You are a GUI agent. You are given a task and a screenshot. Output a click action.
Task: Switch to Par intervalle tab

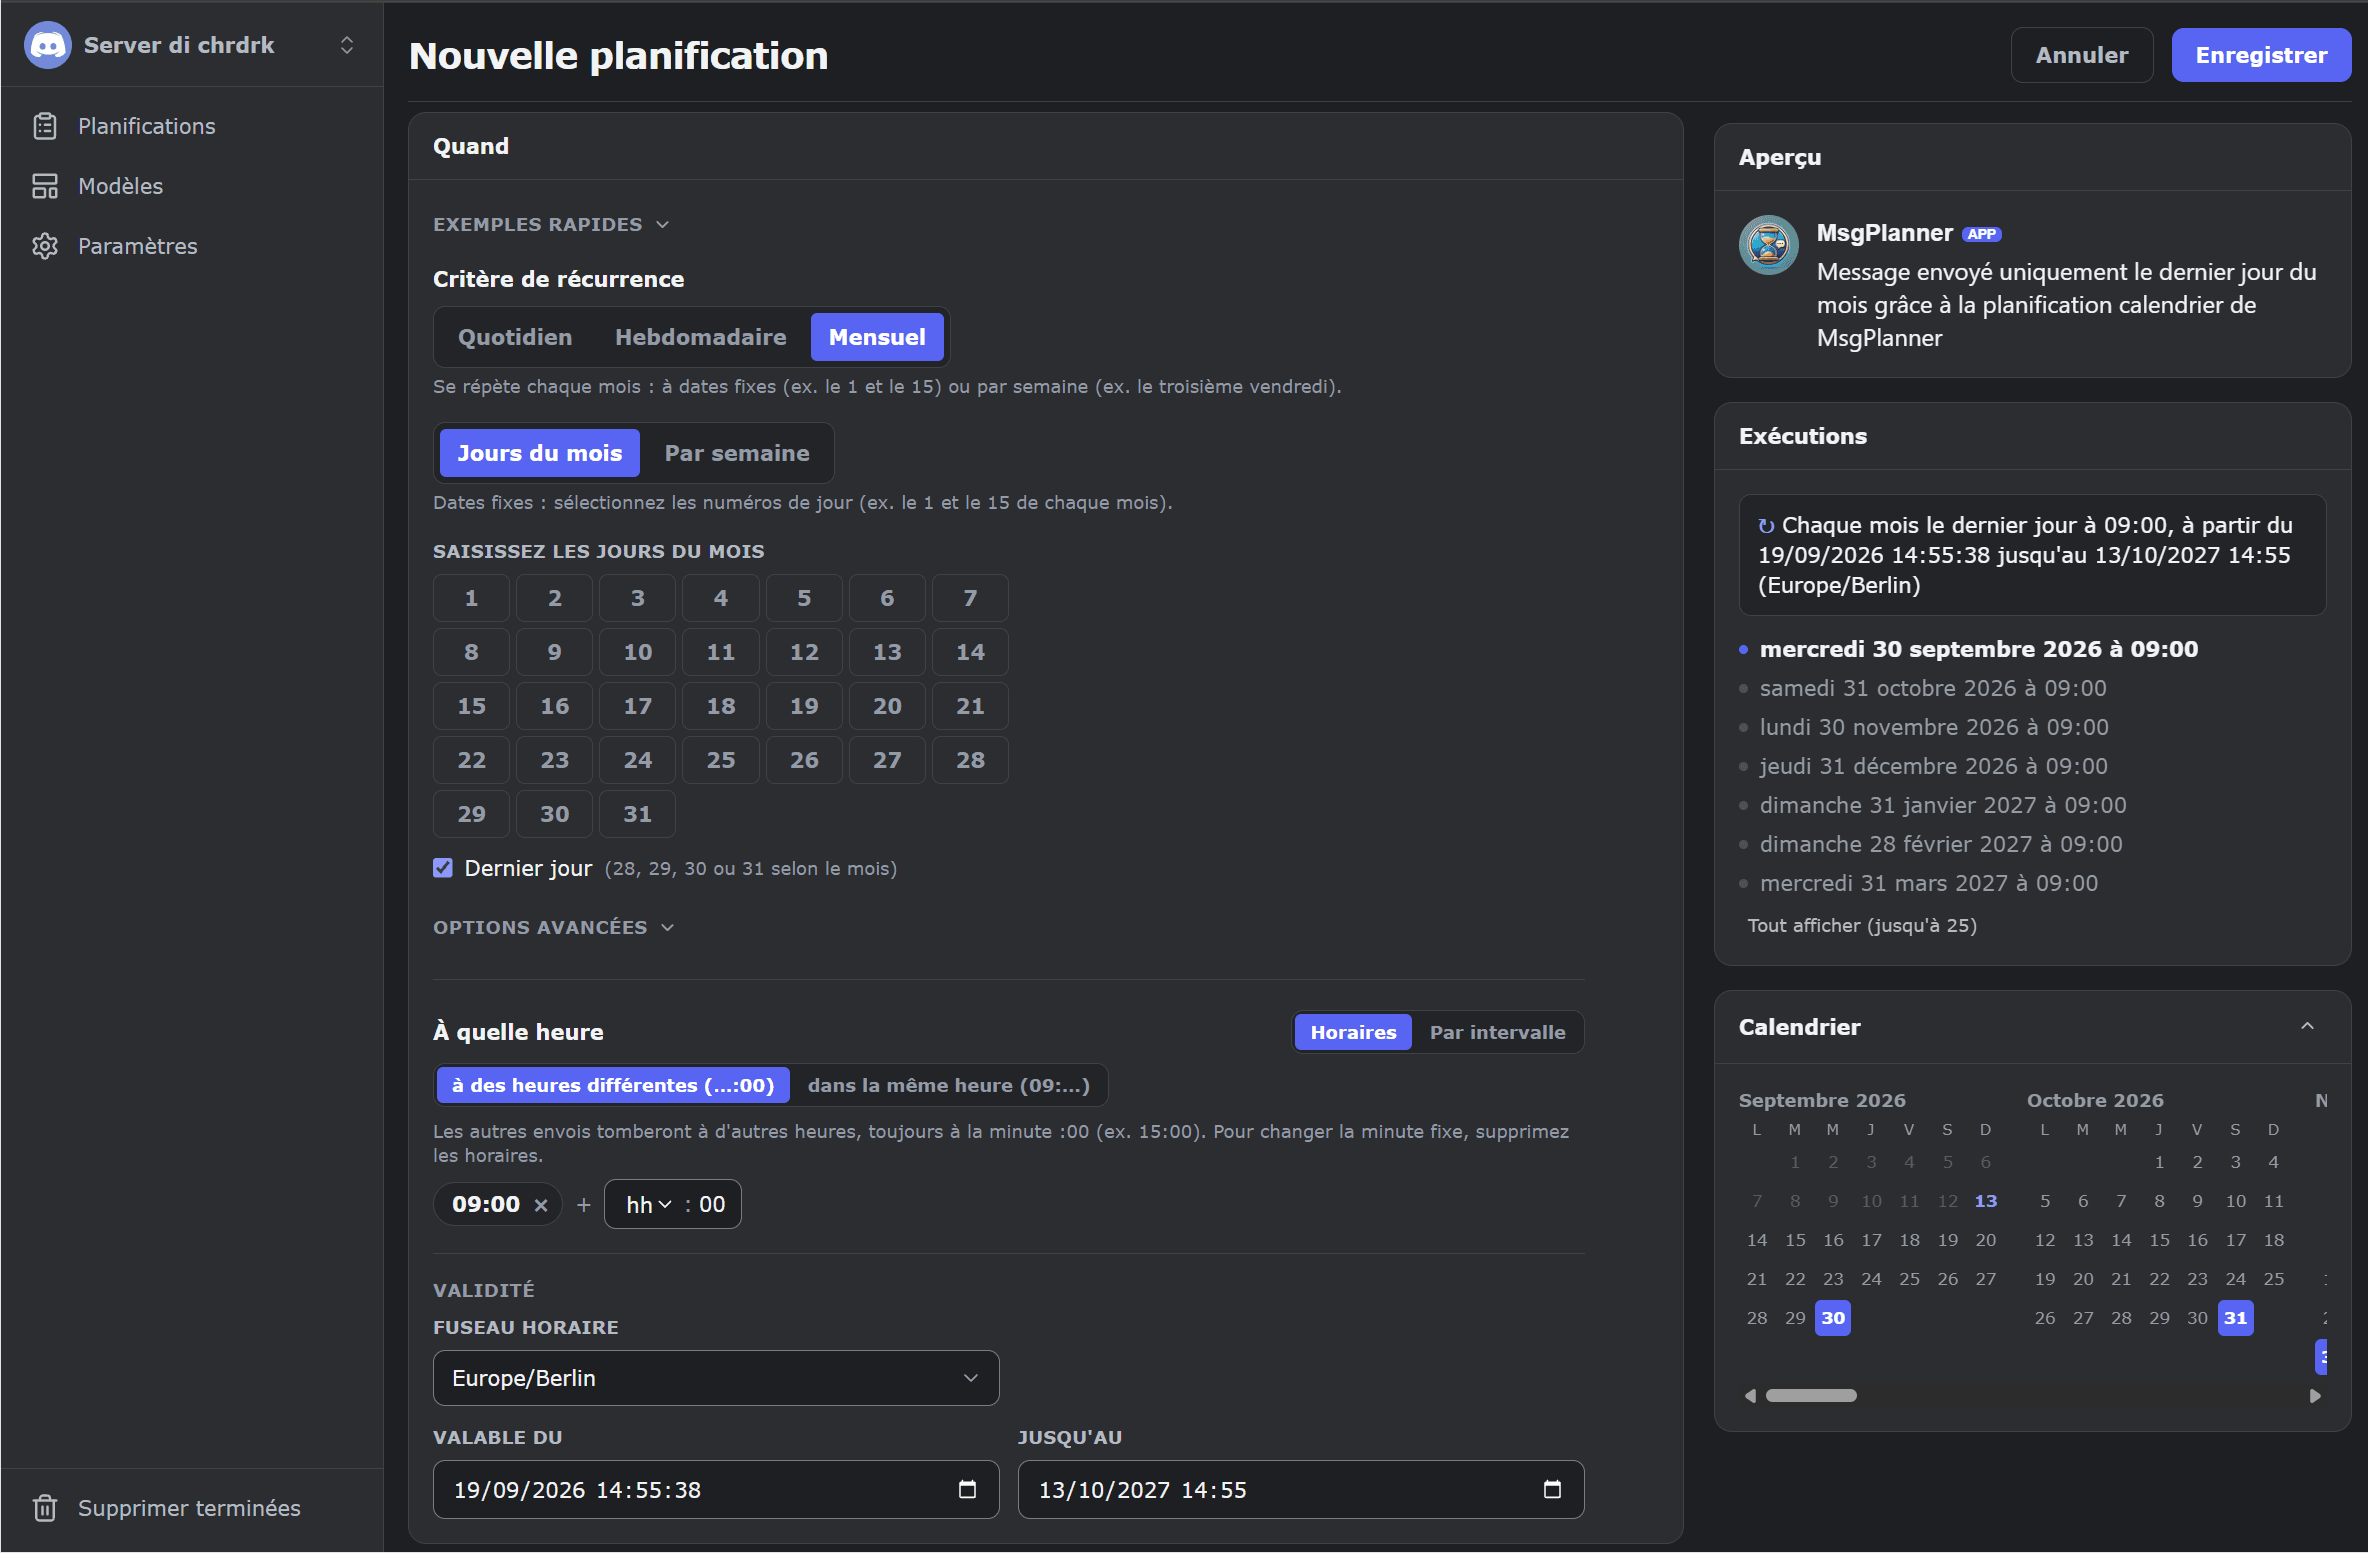coord(1497,1032)
